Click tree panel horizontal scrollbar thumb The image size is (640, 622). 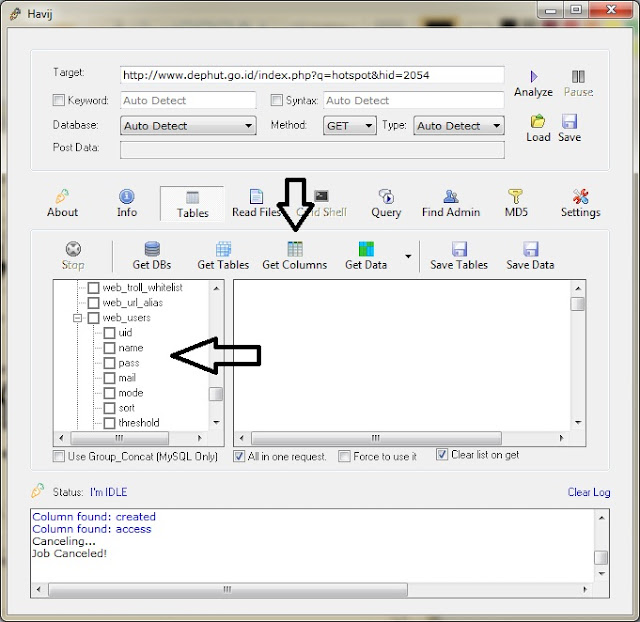point(119,438)
